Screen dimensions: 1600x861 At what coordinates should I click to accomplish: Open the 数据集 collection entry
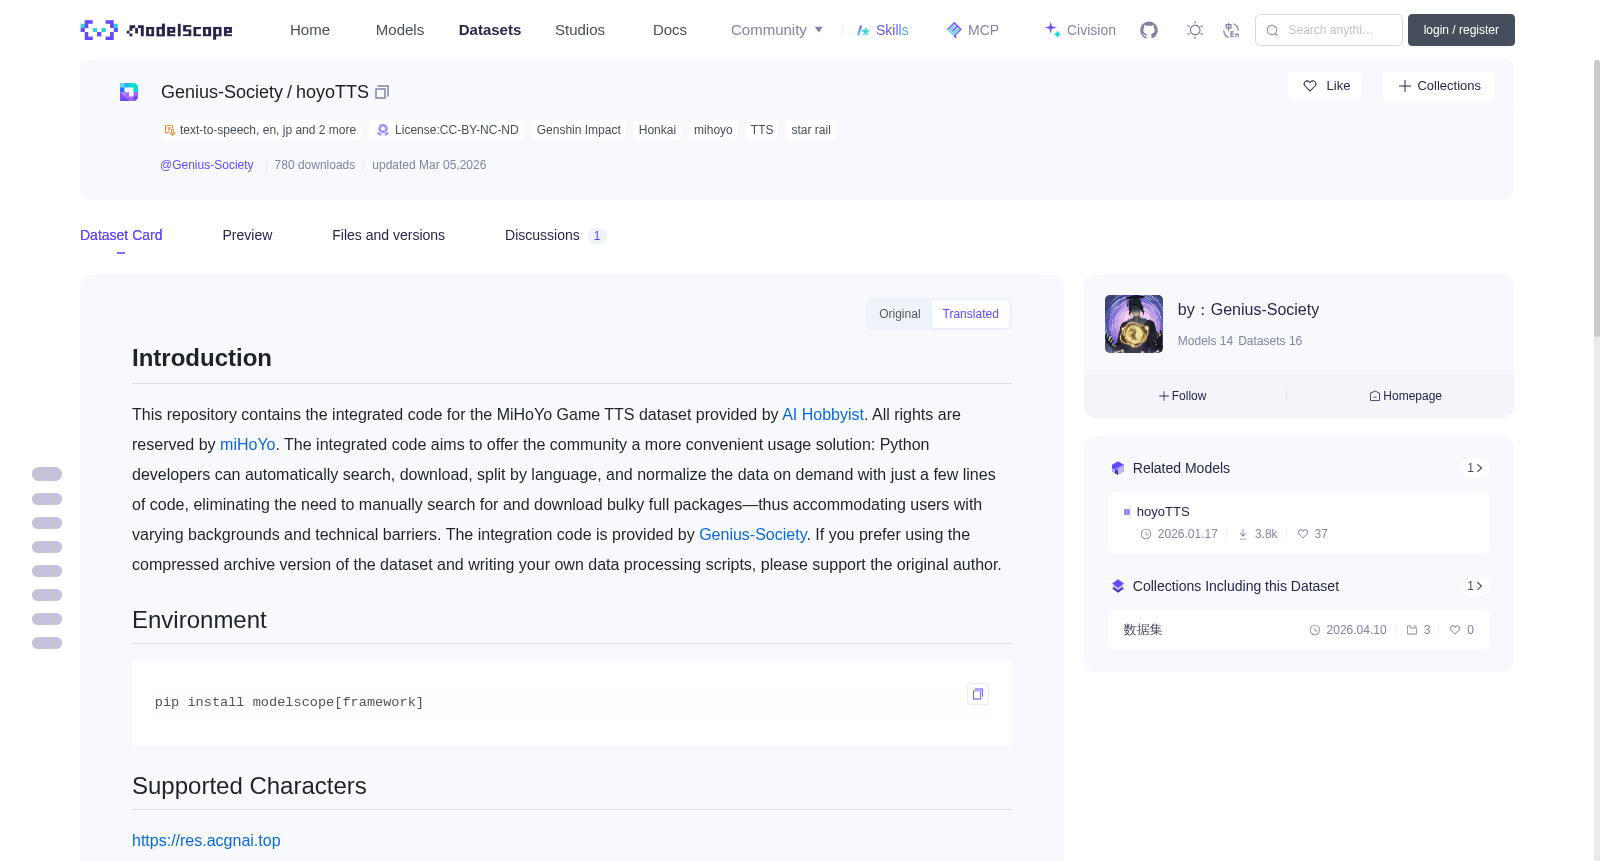pyautogui.click(x=1298, y=630)
